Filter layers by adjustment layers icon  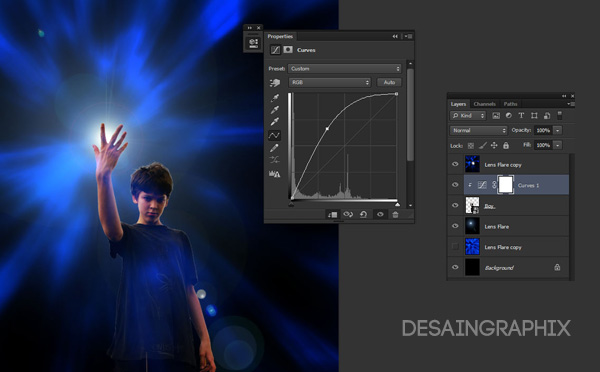pyautogui.click(x=509, y=115)
